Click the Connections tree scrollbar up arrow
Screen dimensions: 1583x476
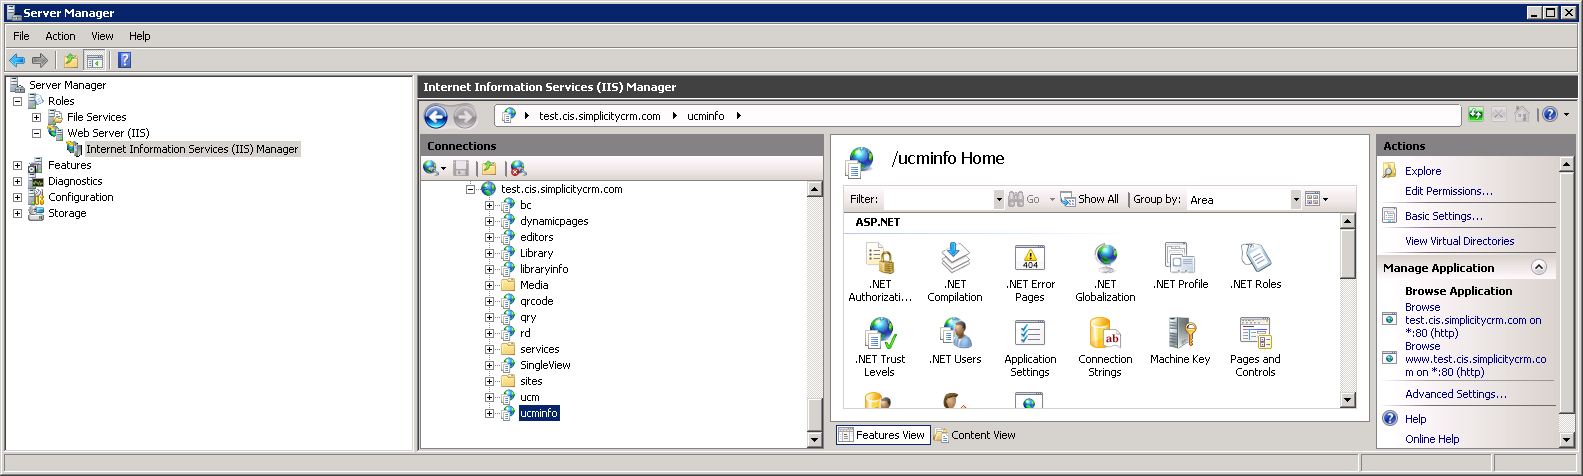(814, 189)
